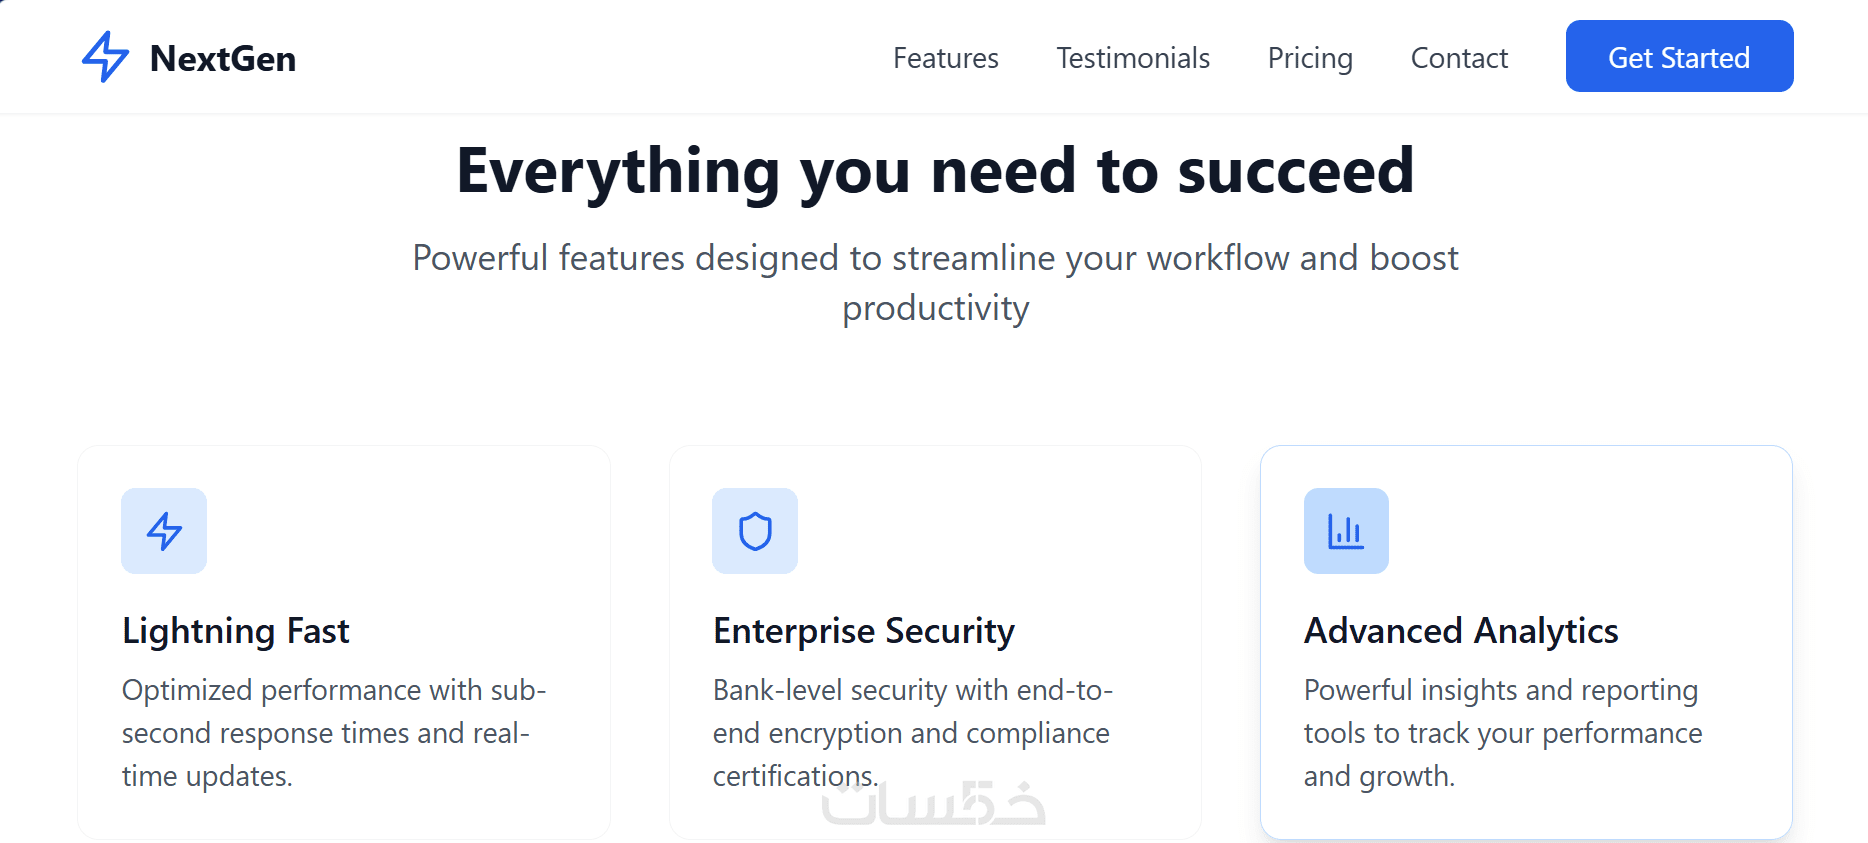Select the Advanced Analytics card title
The image size is (1868, 843).
pos(1461,631)
